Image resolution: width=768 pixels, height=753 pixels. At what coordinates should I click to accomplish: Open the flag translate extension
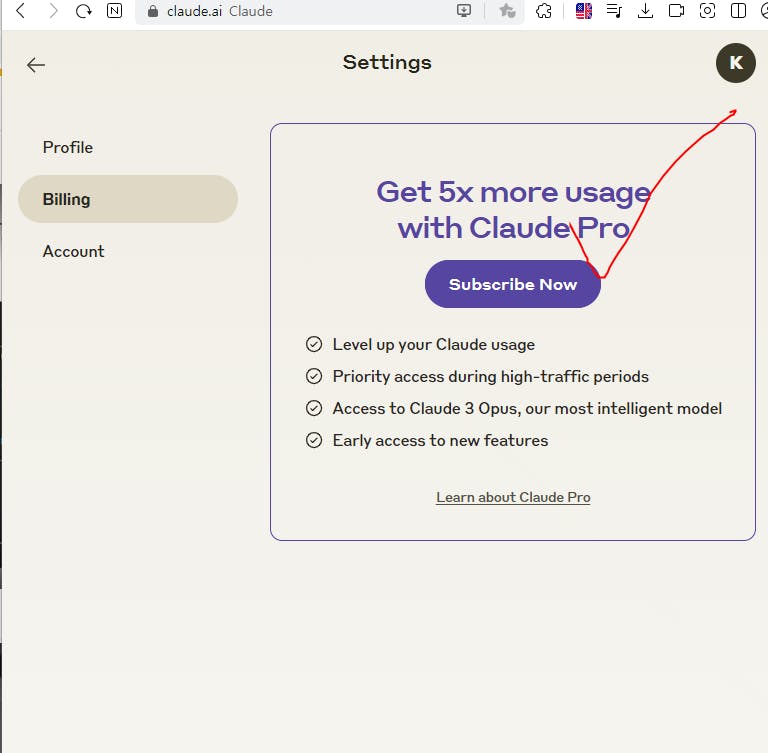[x=584, y=10]
